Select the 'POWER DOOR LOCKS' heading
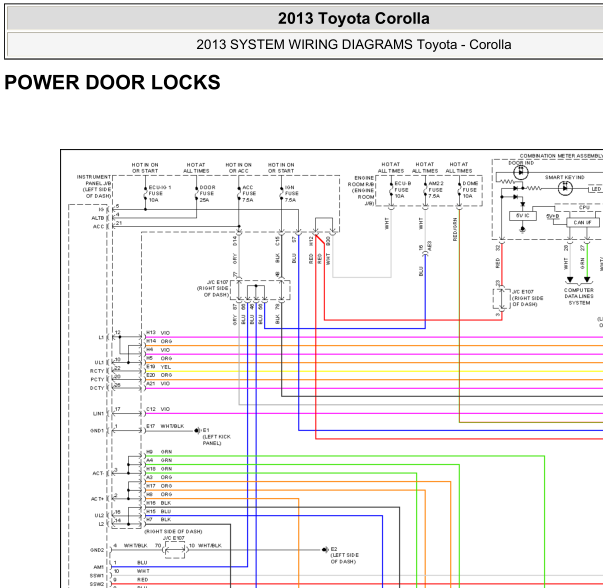The height and width of the screenshot is (588, 603). click(x=112, y=82)
